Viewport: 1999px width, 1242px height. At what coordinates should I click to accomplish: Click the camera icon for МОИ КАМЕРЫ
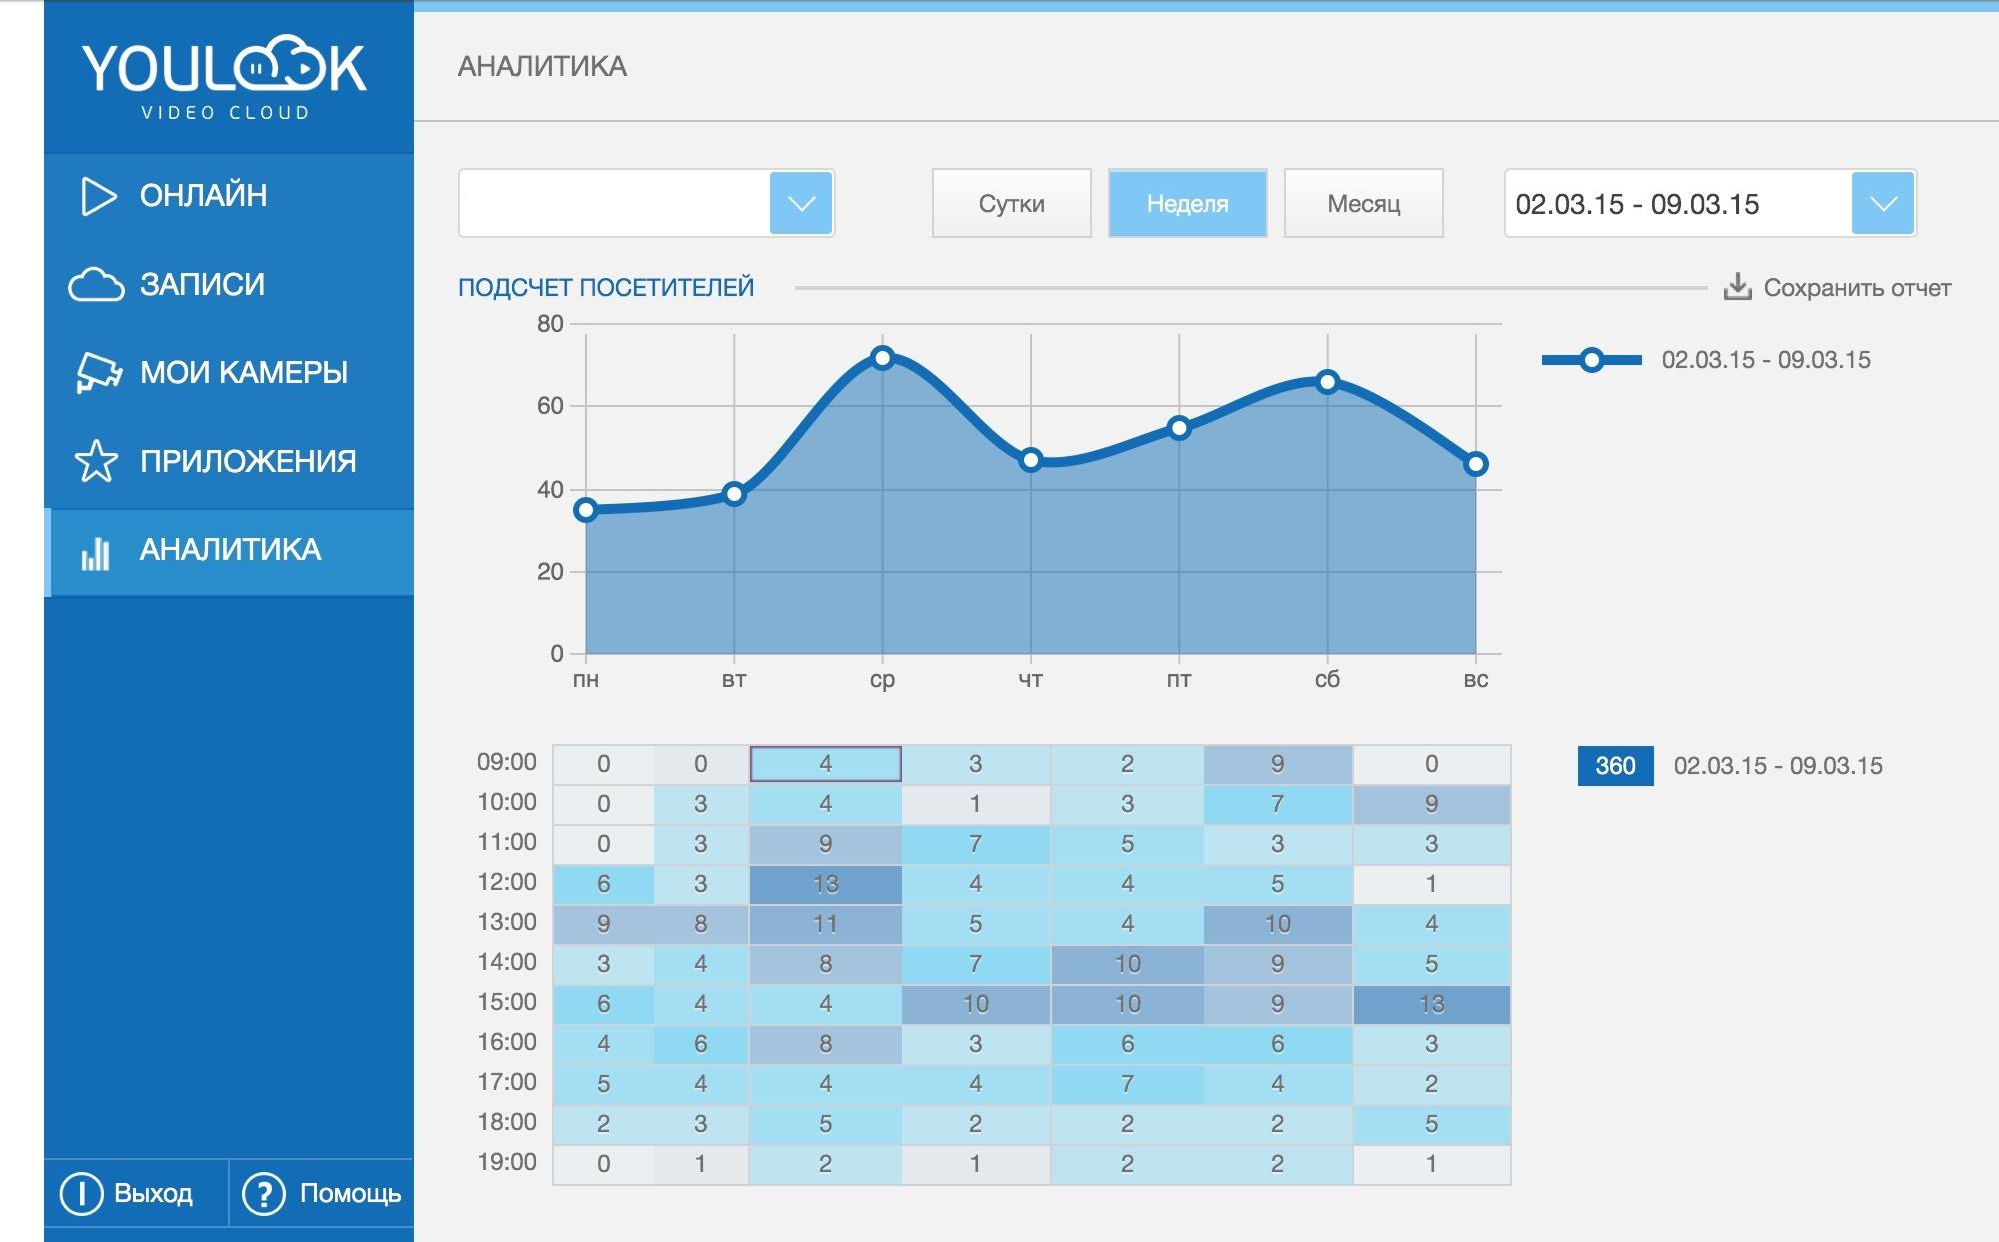coord(98,373)
